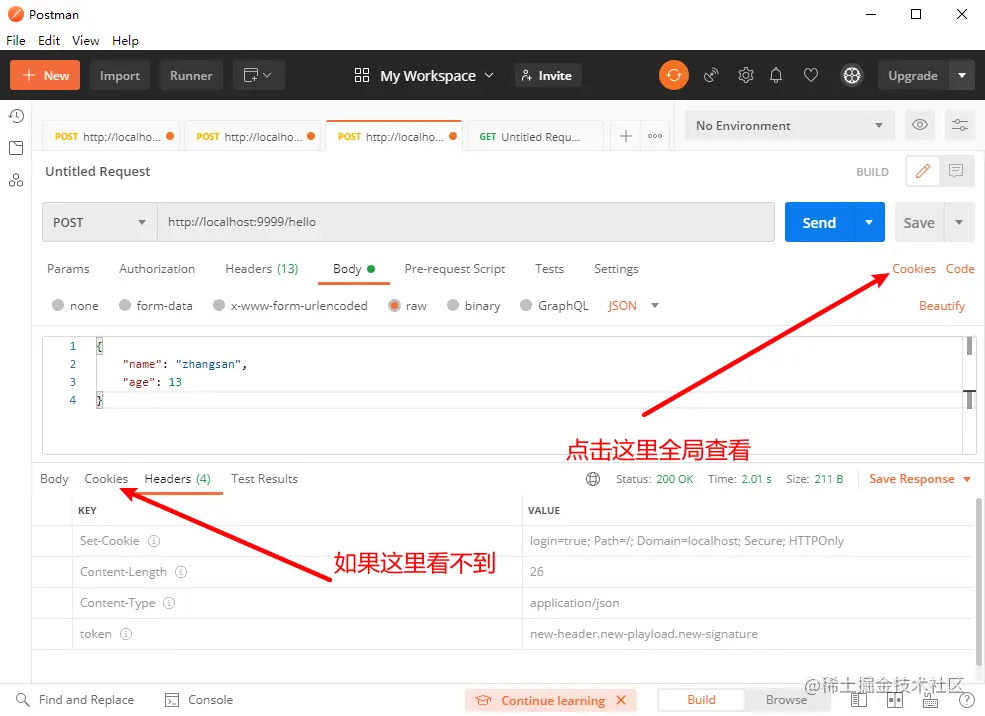Open the response Cookies tab

(106, 479)
